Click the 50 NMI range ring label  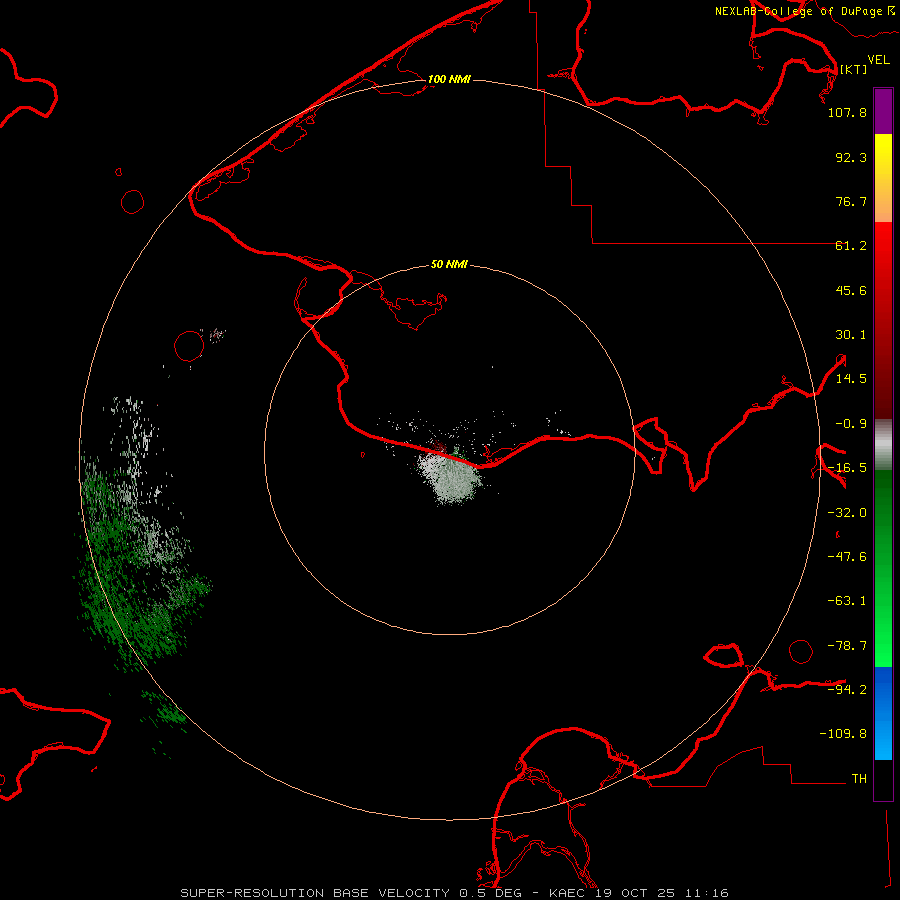[449, 264]
